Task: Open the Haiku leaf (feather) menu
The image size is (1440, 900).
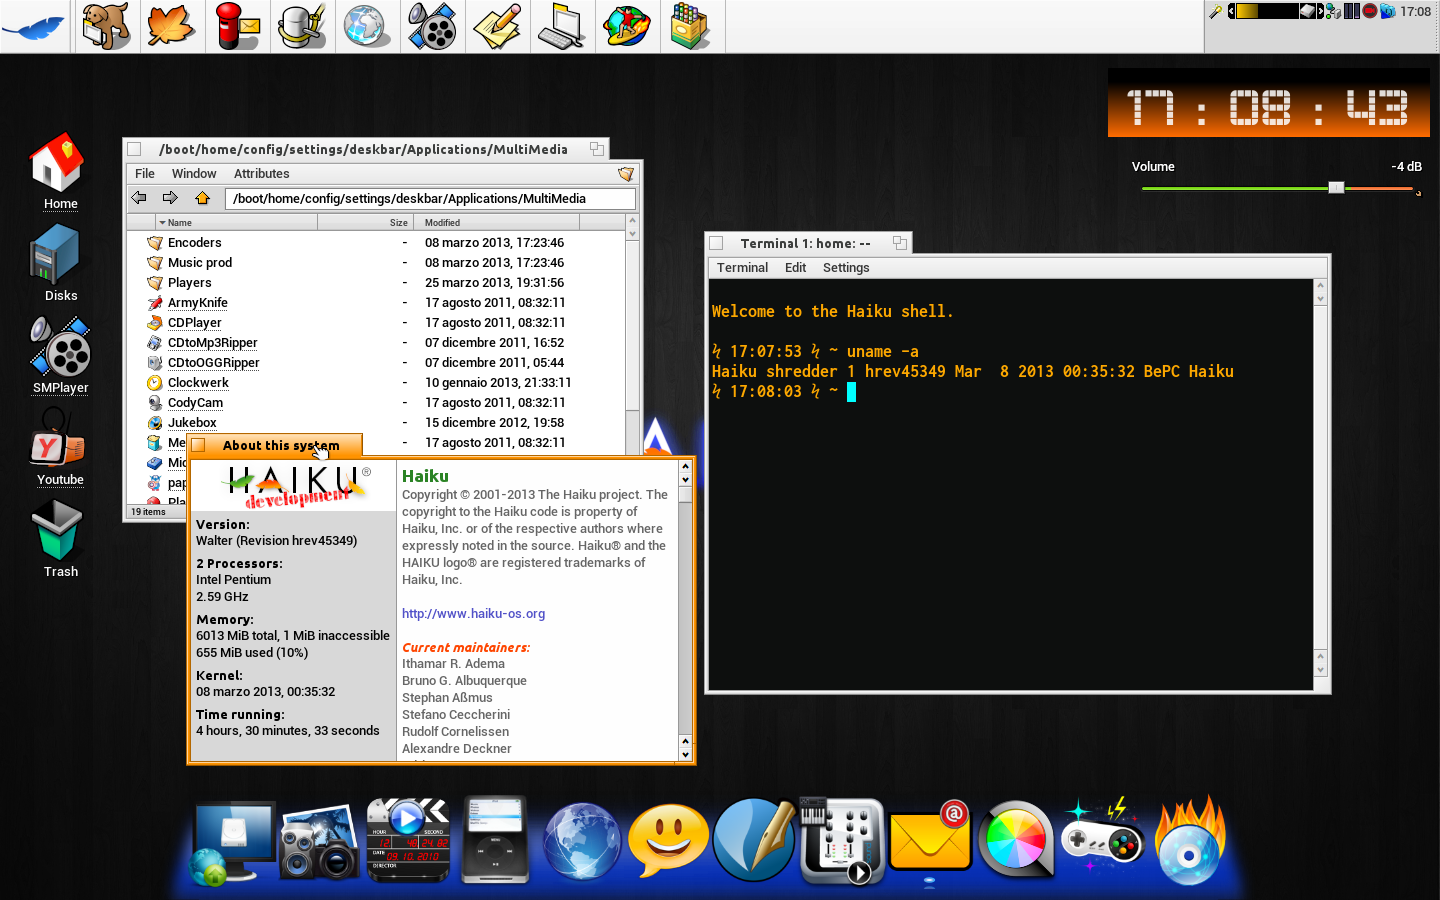Action: click(36, 26)
